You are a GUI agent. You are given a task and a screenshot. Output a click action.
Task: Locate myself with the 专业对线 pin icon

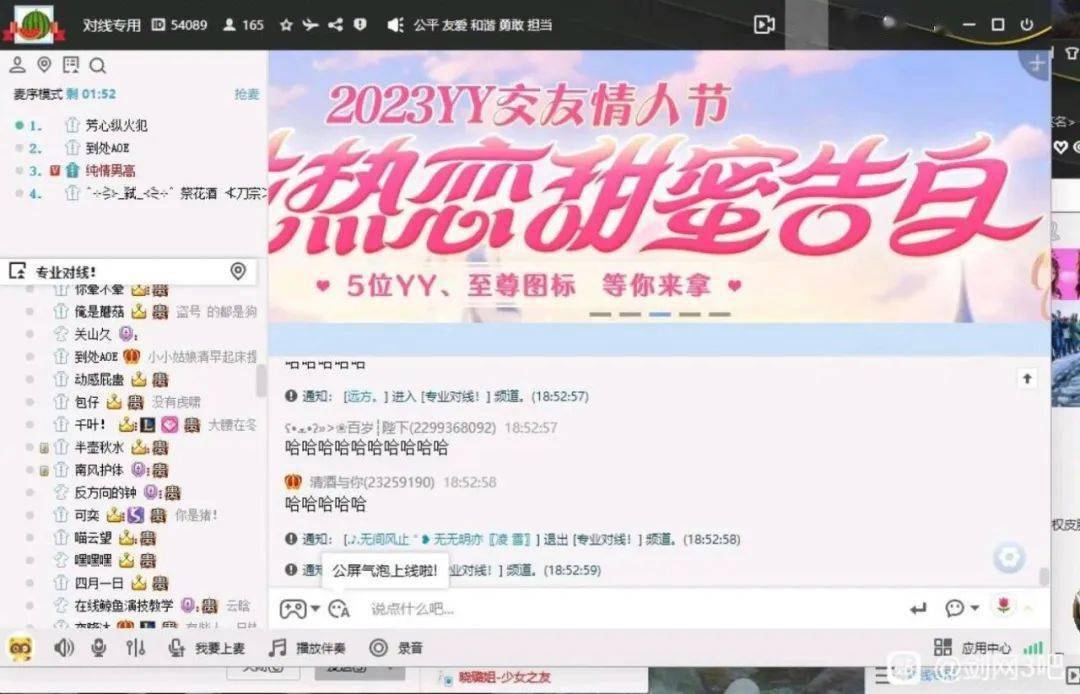[x=238, y=271]
